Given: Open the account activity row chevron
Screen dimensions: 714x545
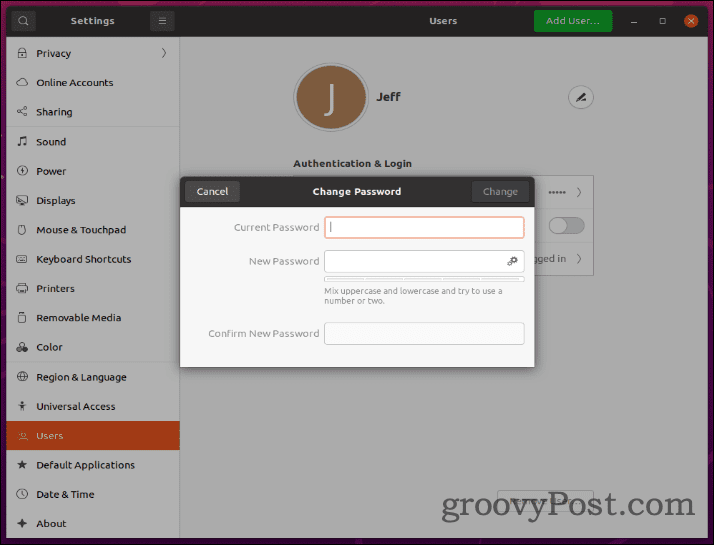Looking at the screenshot, I should [578, 259].
